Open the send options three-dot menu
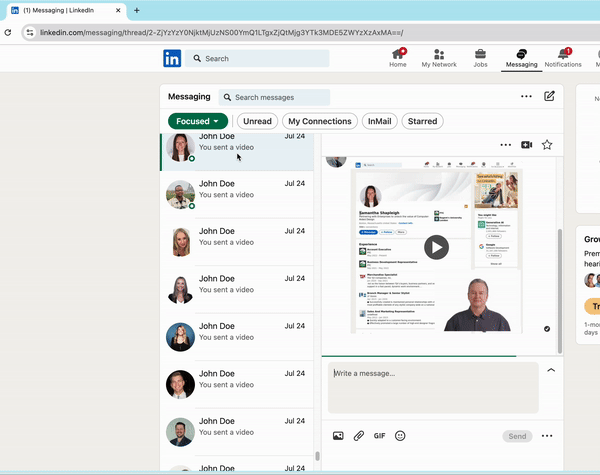600x475 pixels. (547, 436)
